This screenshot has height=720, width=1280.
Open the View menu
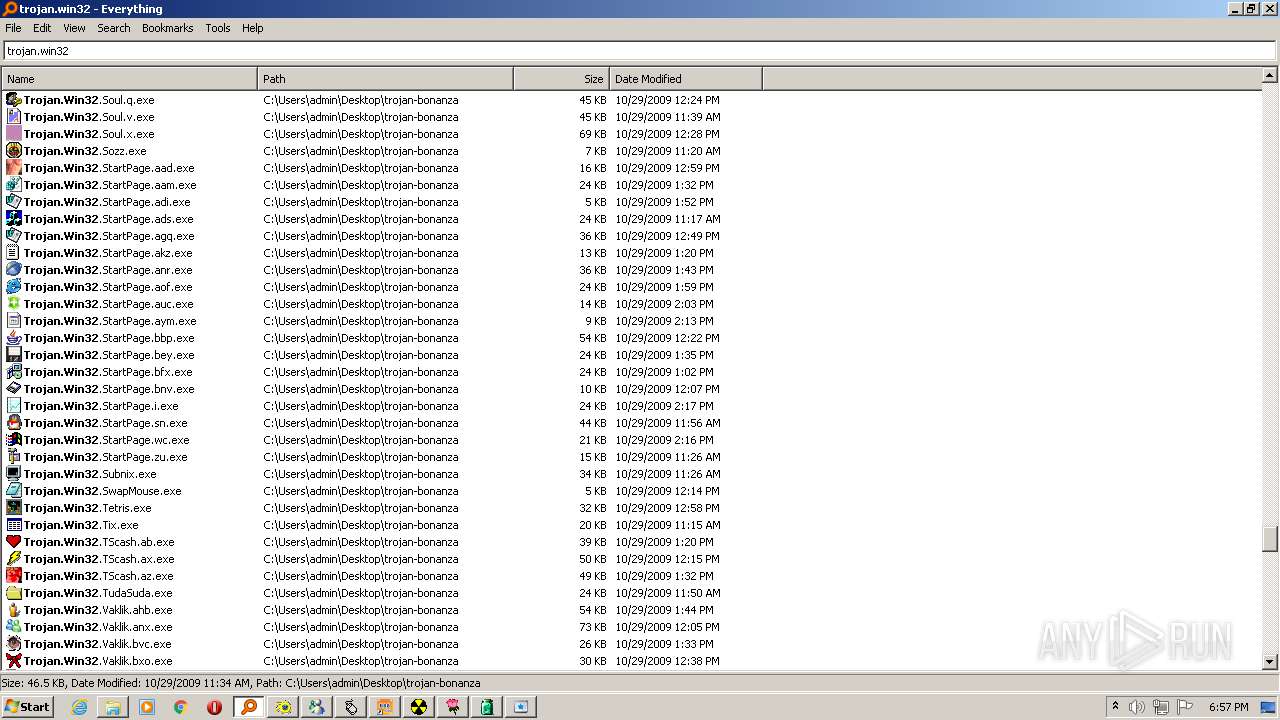pos(74,28)
